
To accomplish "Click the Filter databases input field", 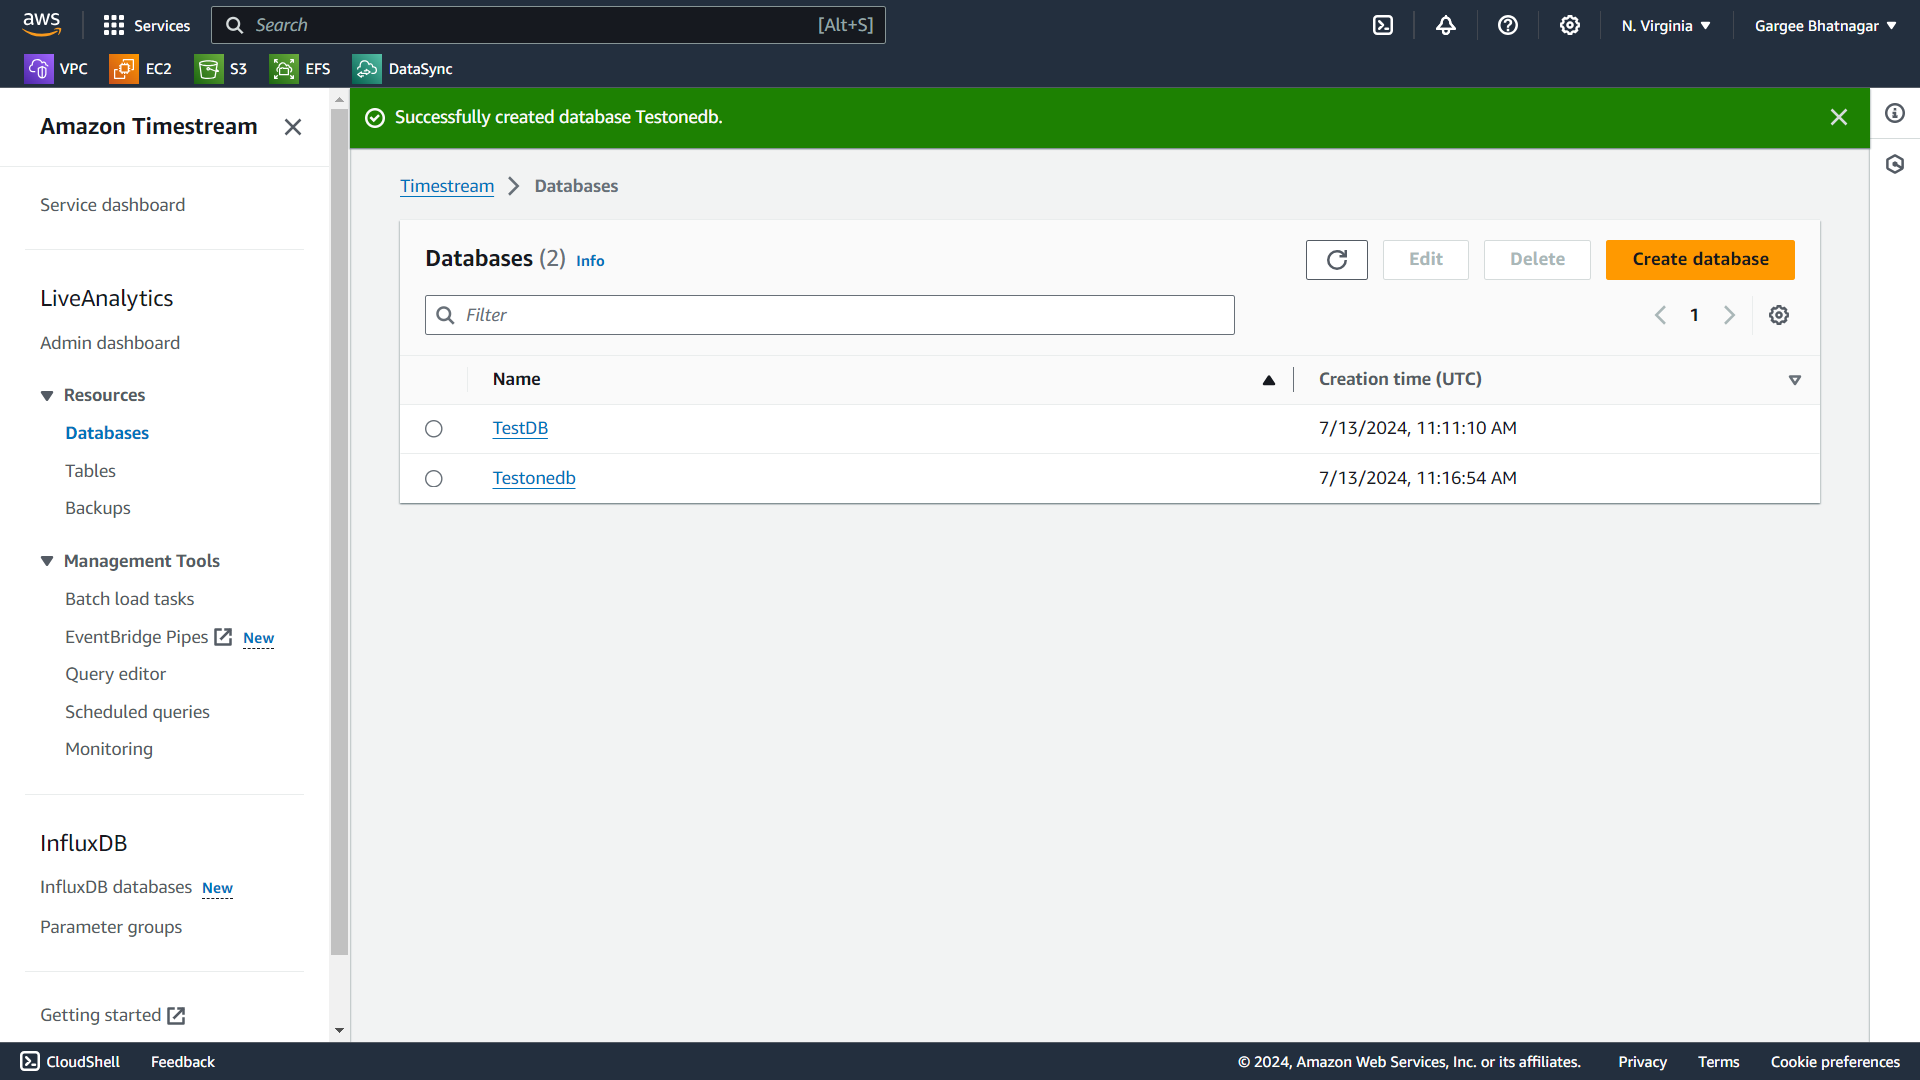I will (x=840, y=315).
